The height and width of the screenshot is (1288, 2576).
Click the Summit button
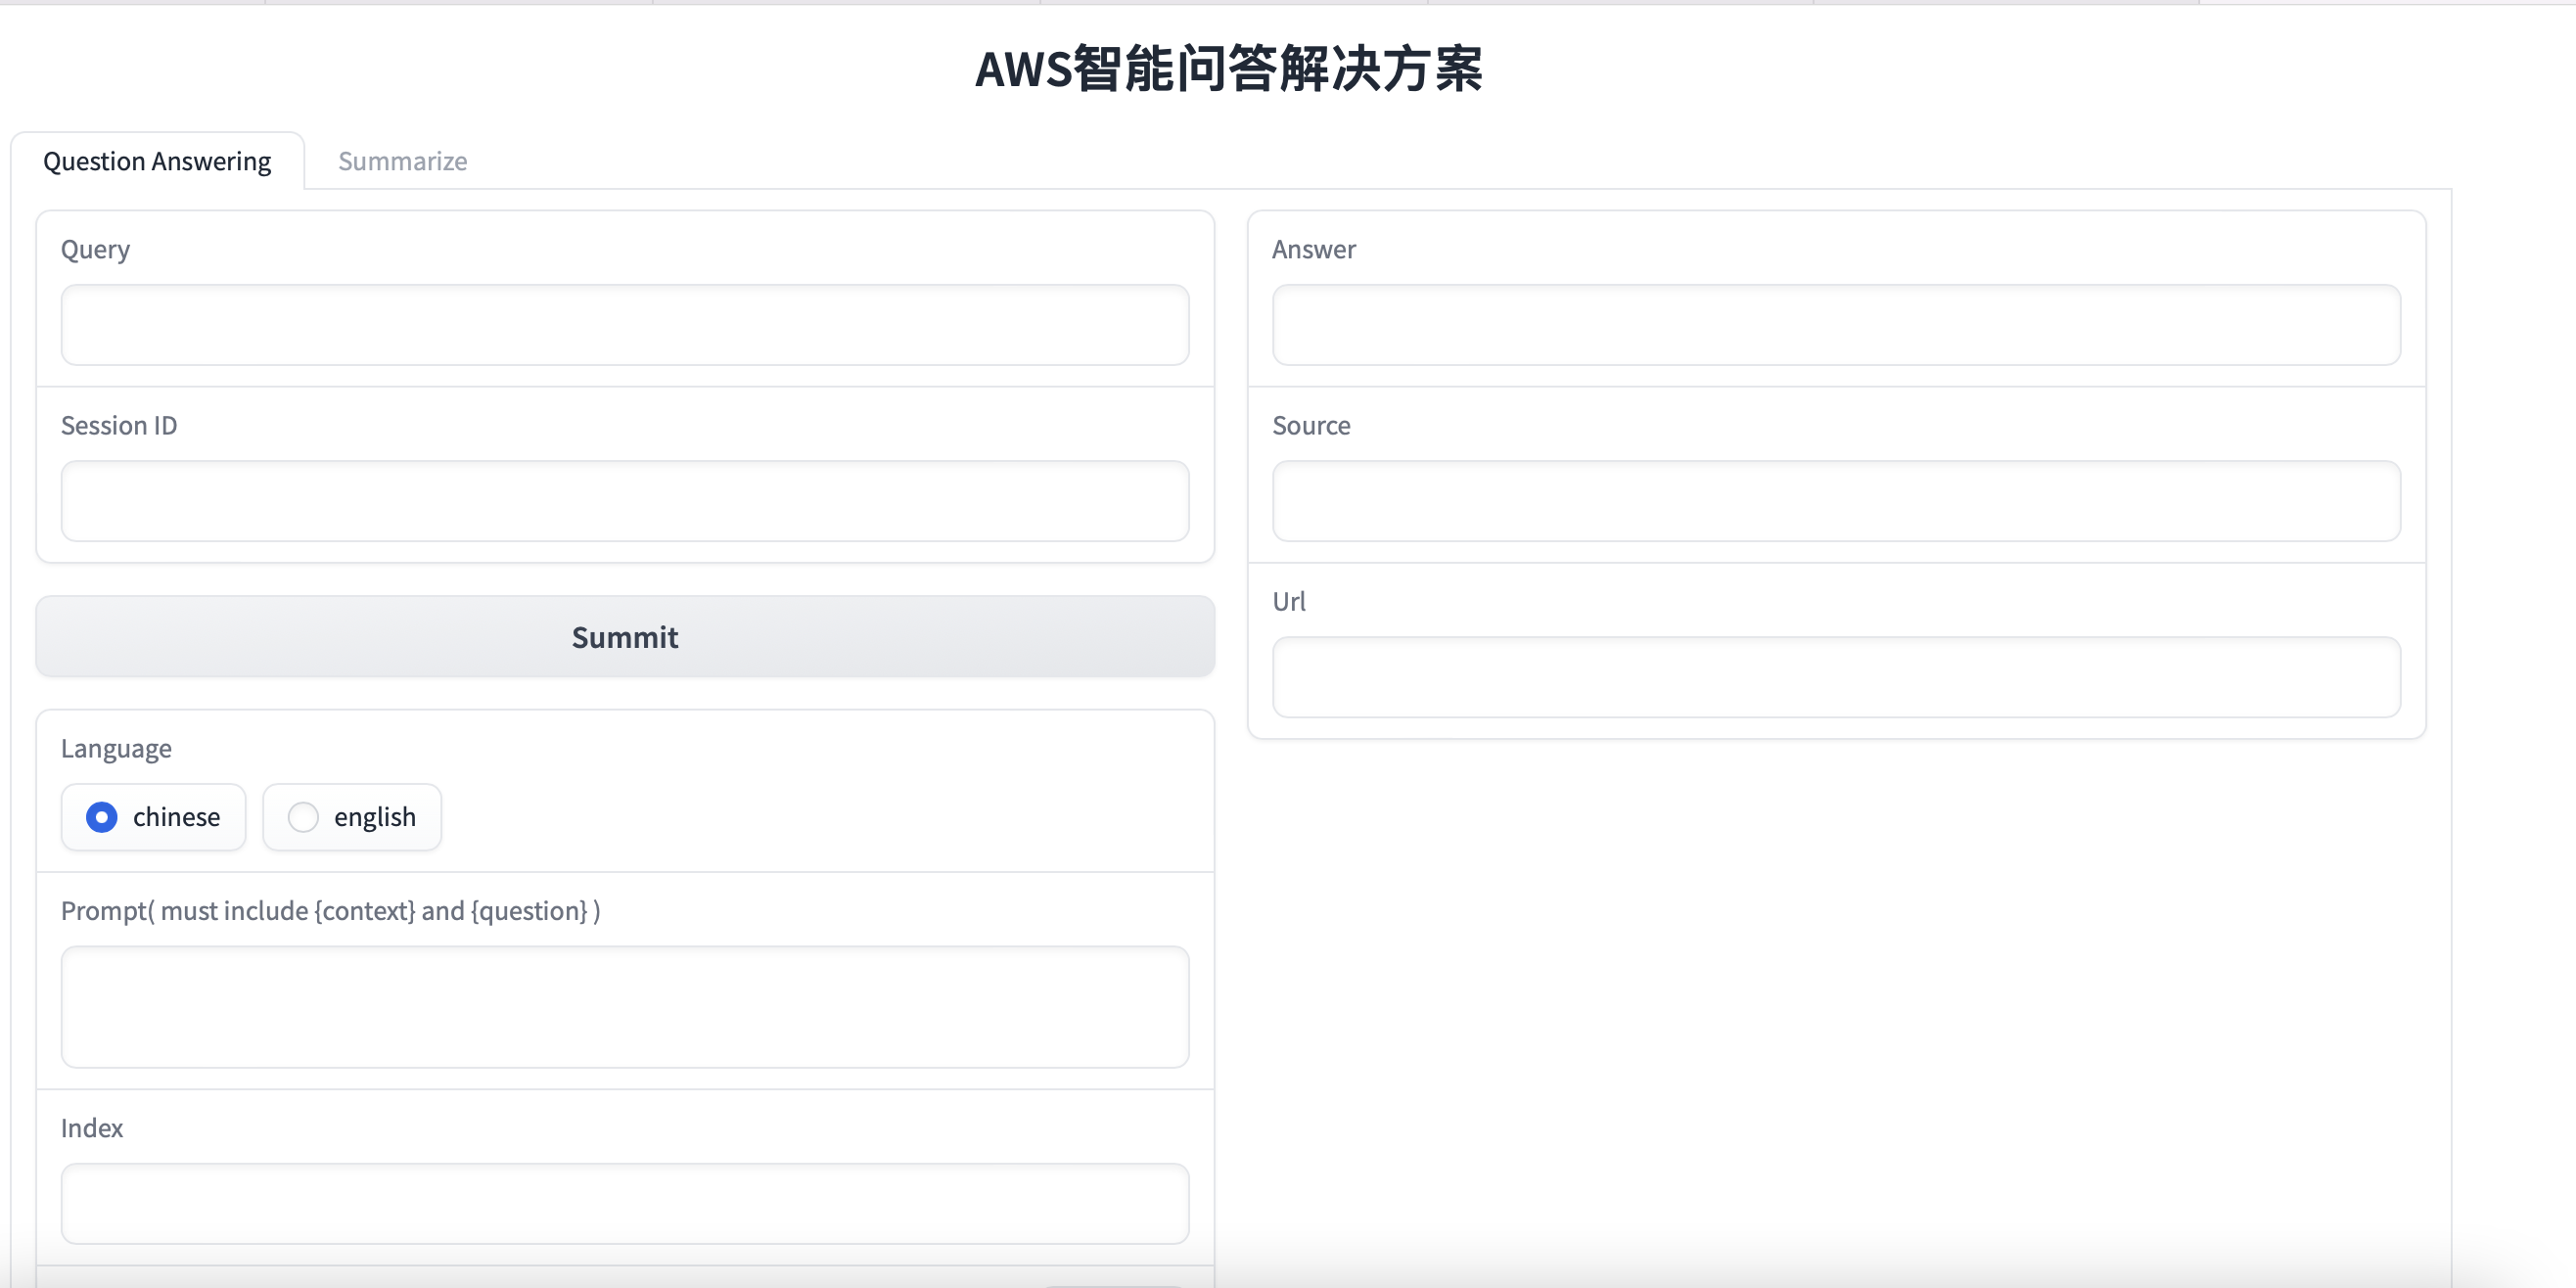[x=625, y=637]
